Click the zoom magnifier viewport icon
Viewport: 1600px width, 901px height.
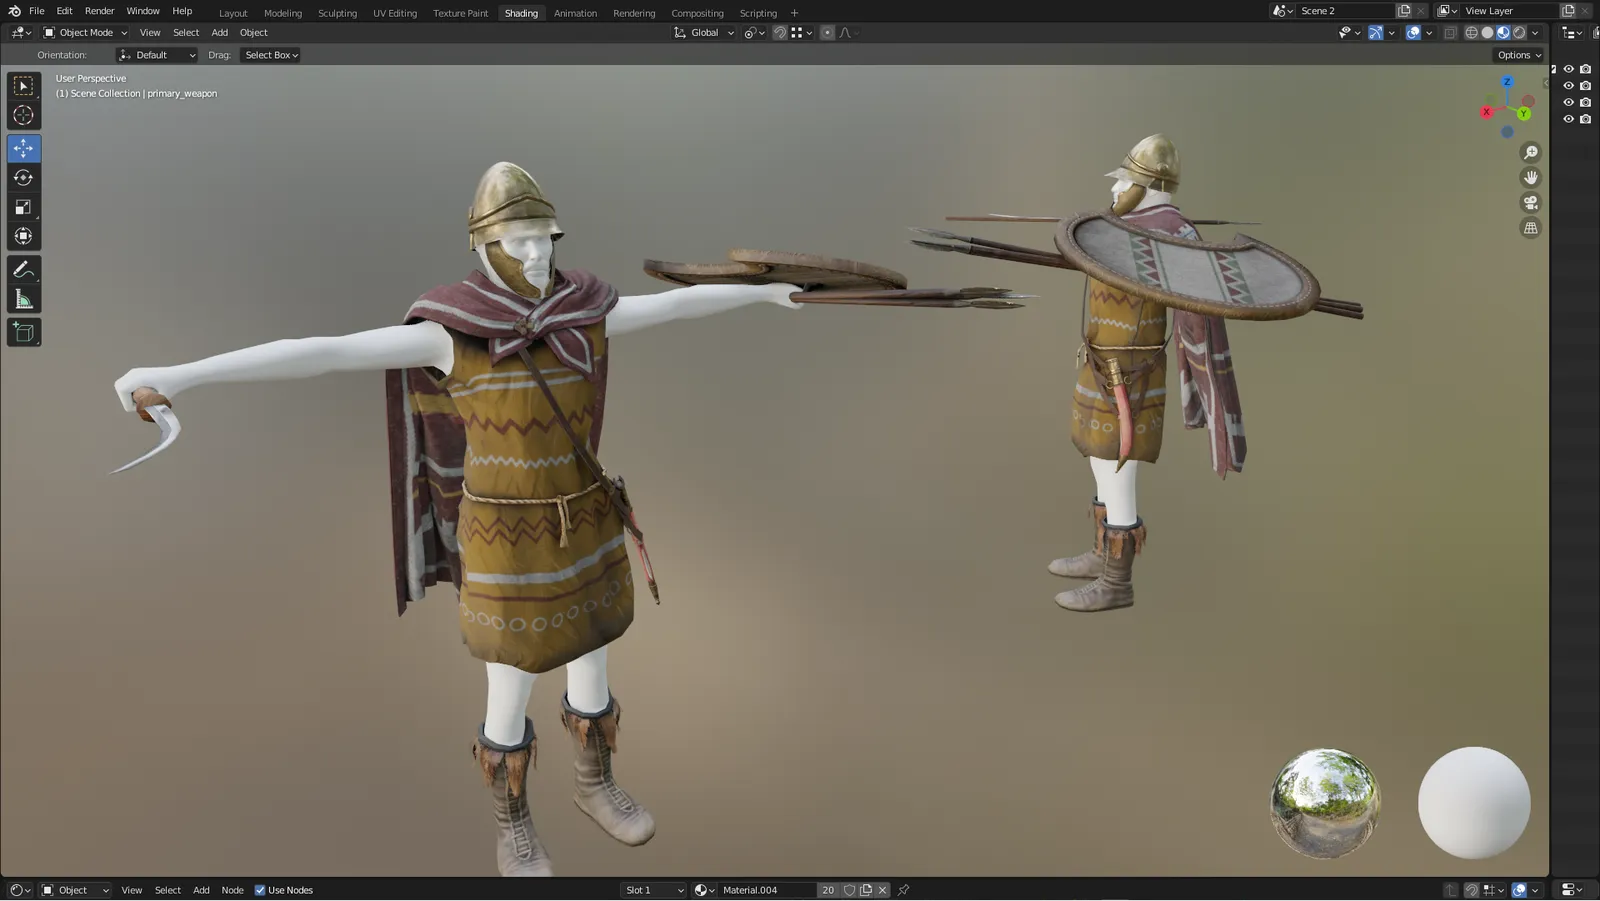point(1530,153)
